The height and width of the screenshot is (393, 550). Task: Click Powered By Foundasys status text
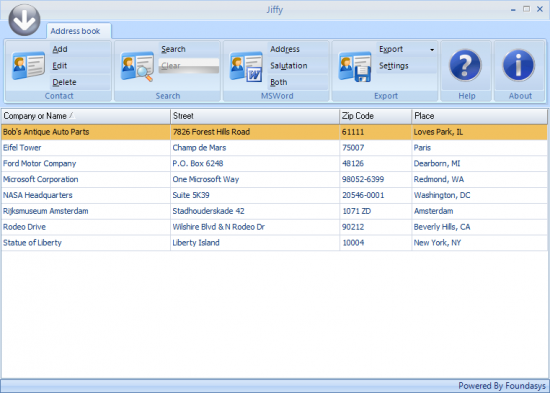click(502, 386)
